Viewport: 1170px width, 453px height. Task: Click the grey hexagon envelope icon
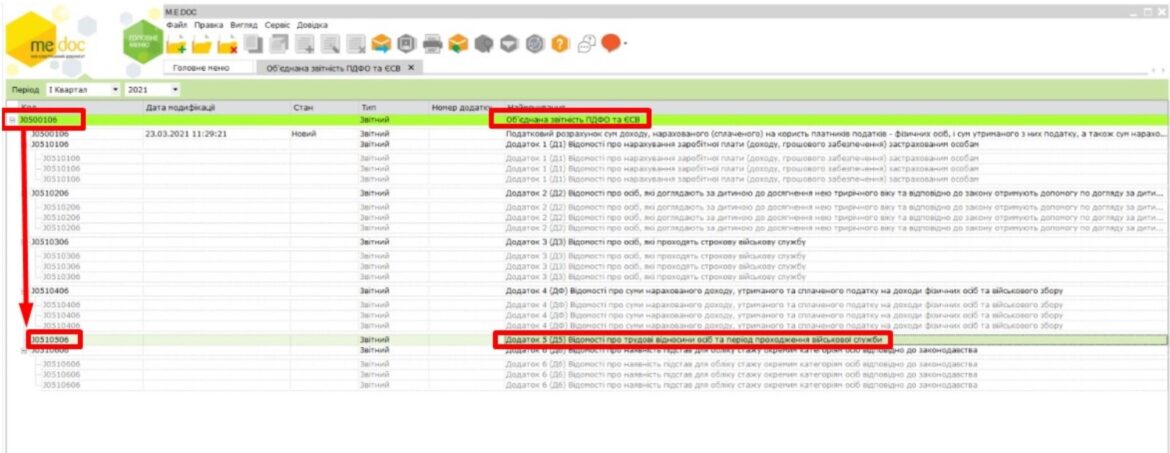coord(508,45)
